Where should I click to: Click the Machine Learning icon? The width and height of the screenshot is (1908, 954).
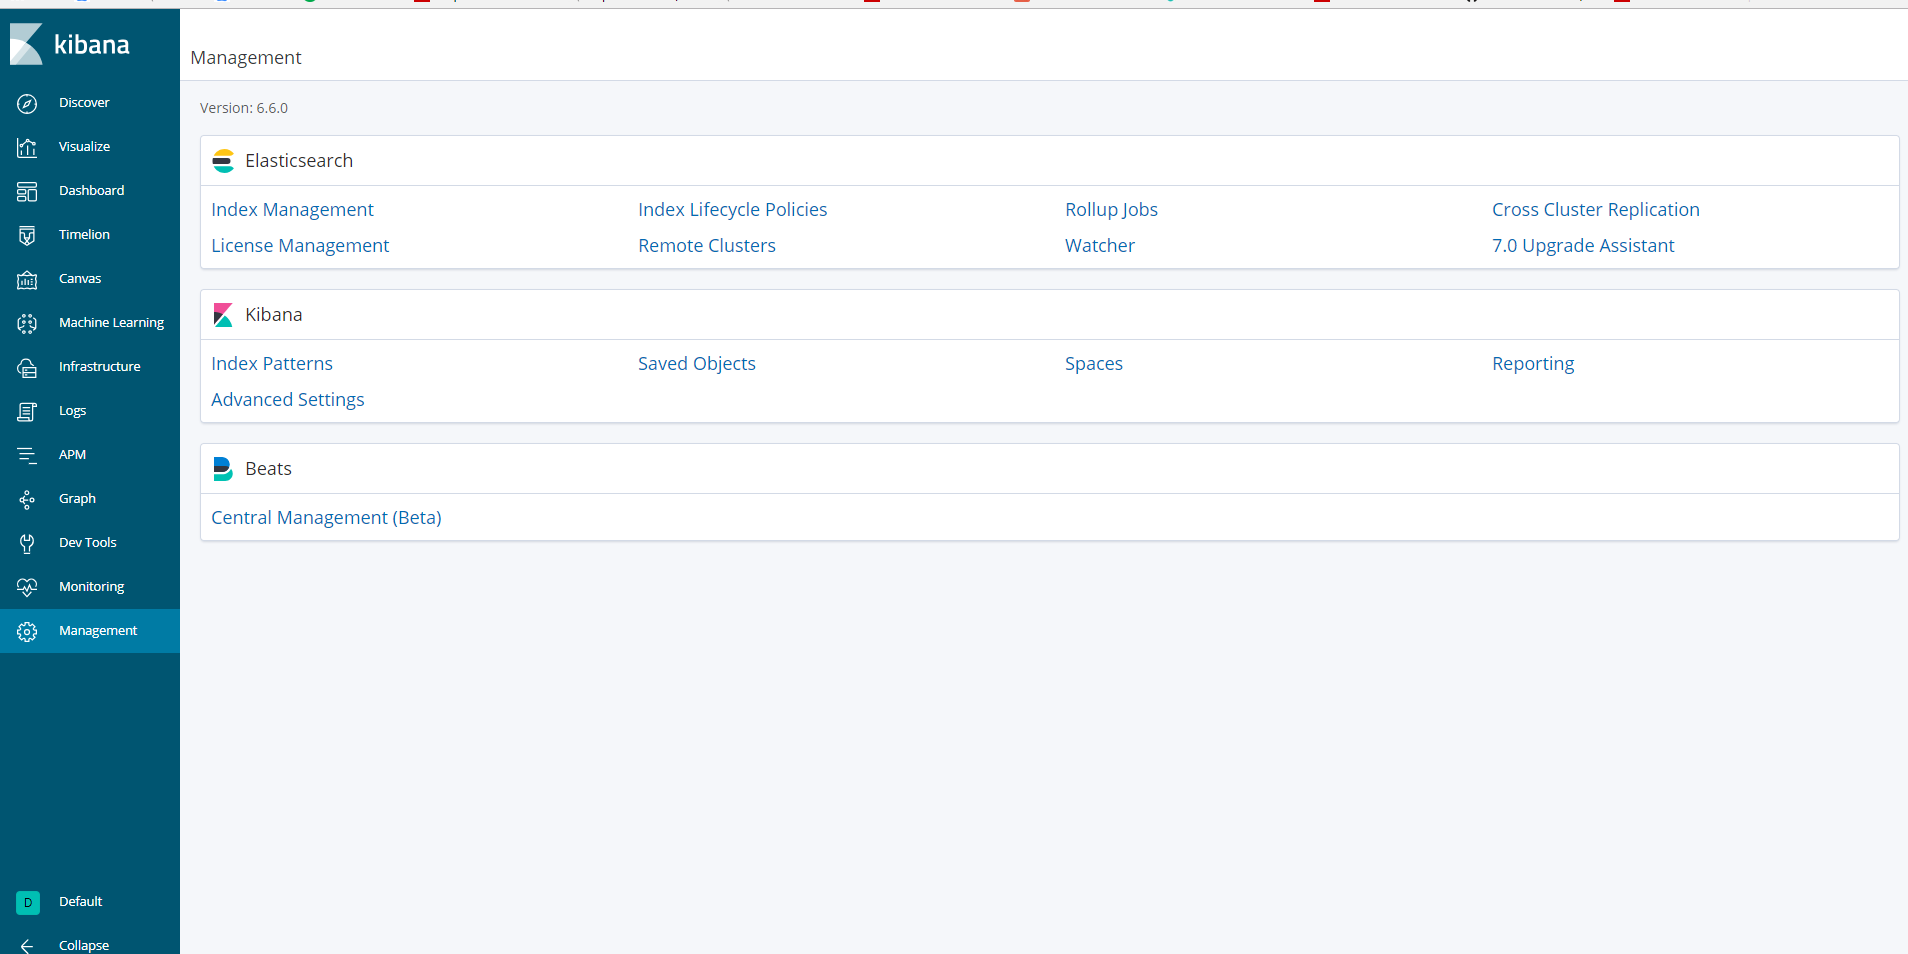point(27,323)
